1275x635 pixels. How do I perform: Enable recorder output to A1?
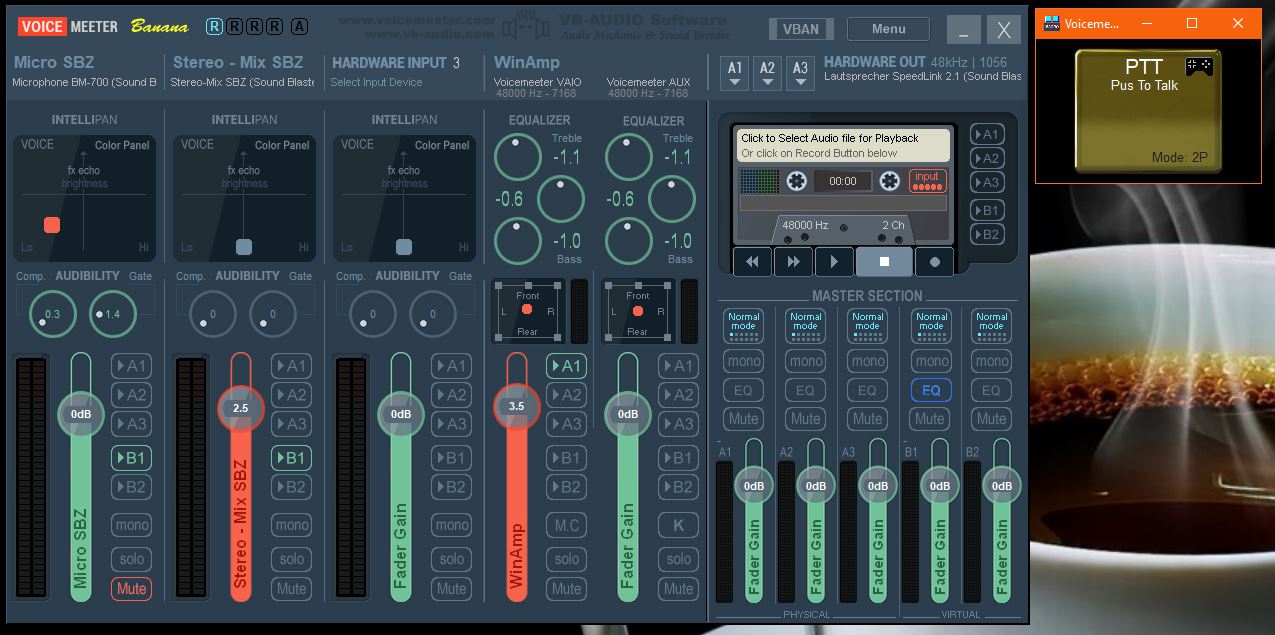tap(987, 134)
